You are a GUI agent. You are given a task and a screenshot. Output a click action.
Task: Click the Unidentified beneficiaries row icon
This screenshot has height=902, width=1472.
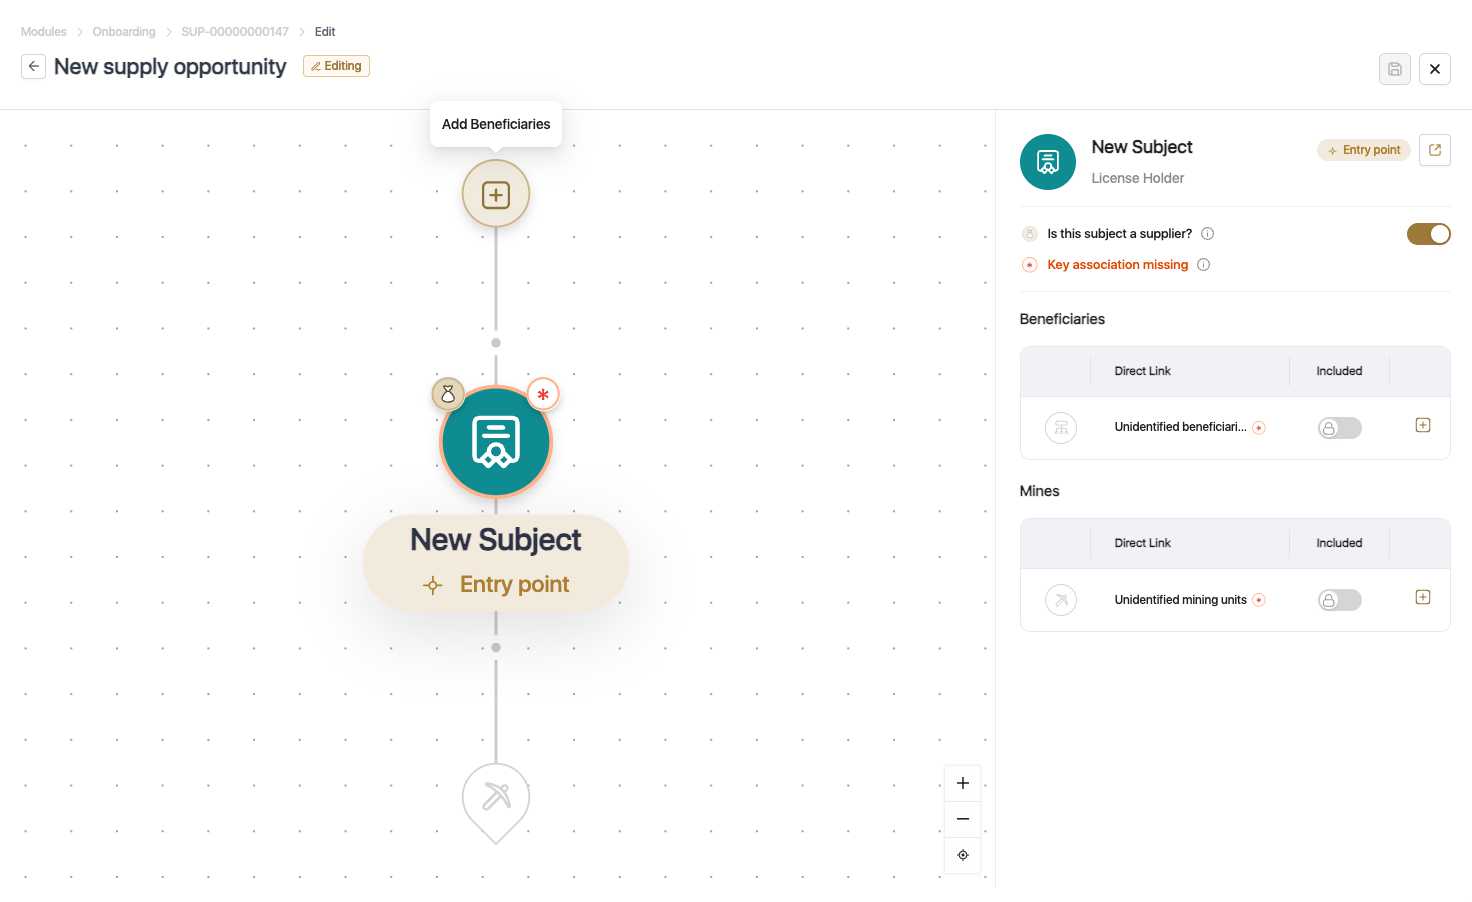pos(1061,428)
